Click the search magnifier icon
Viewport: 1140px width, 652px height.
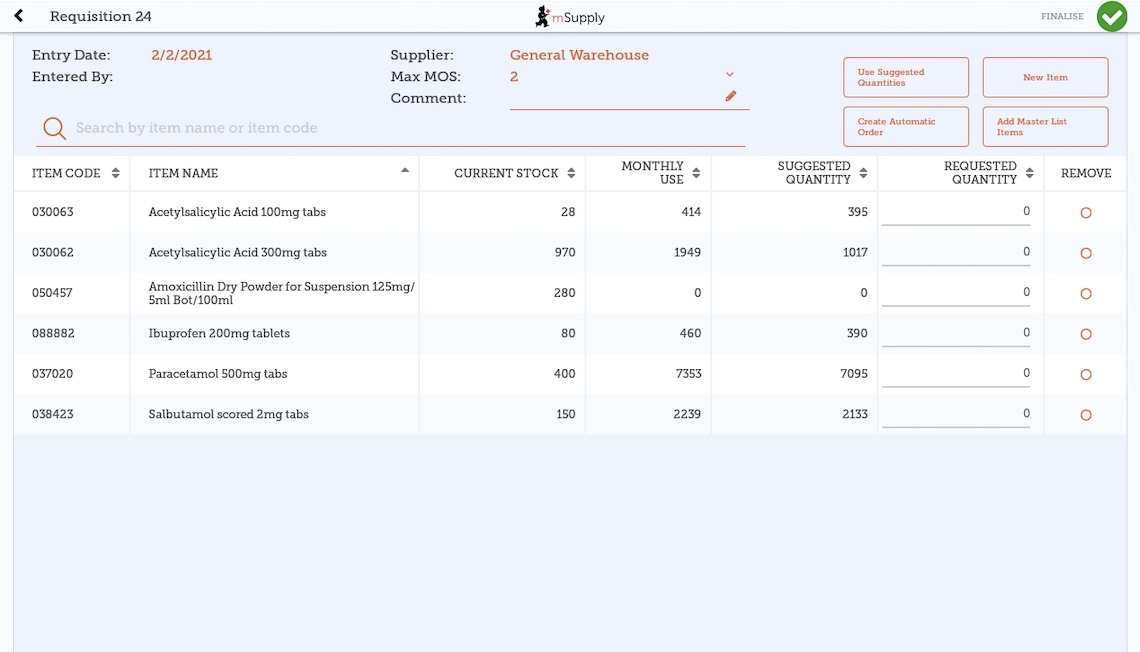(x=54, y=128)
